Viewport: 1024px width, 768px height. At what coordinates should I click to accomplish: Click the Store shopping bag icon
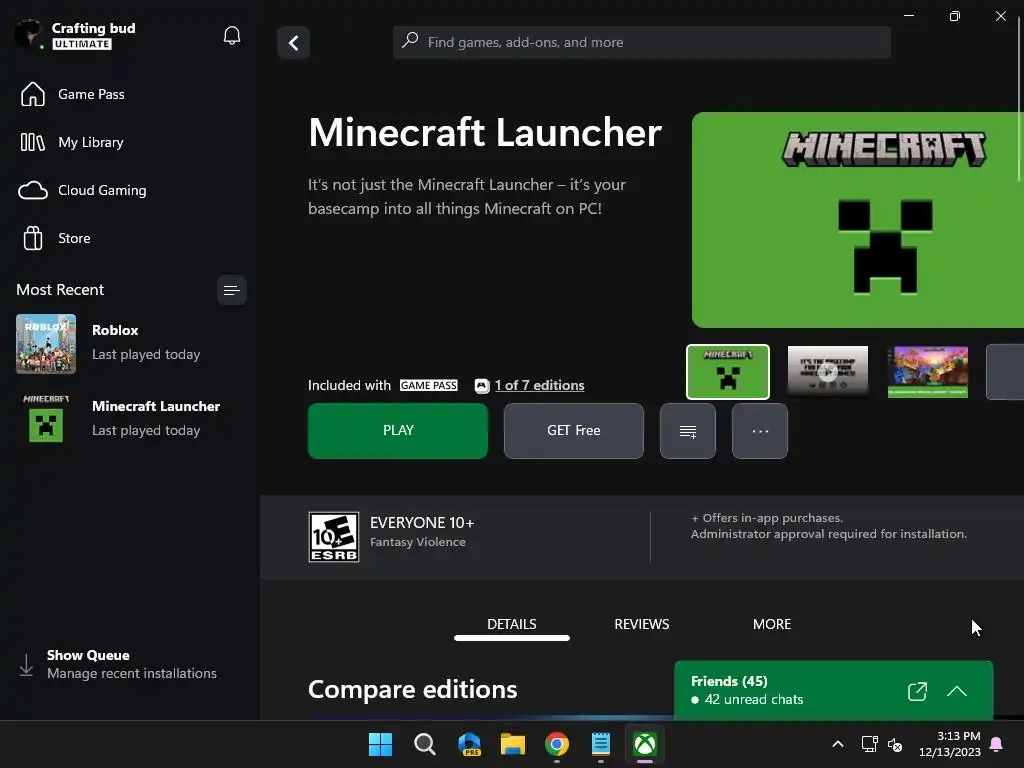pos(33,238)
